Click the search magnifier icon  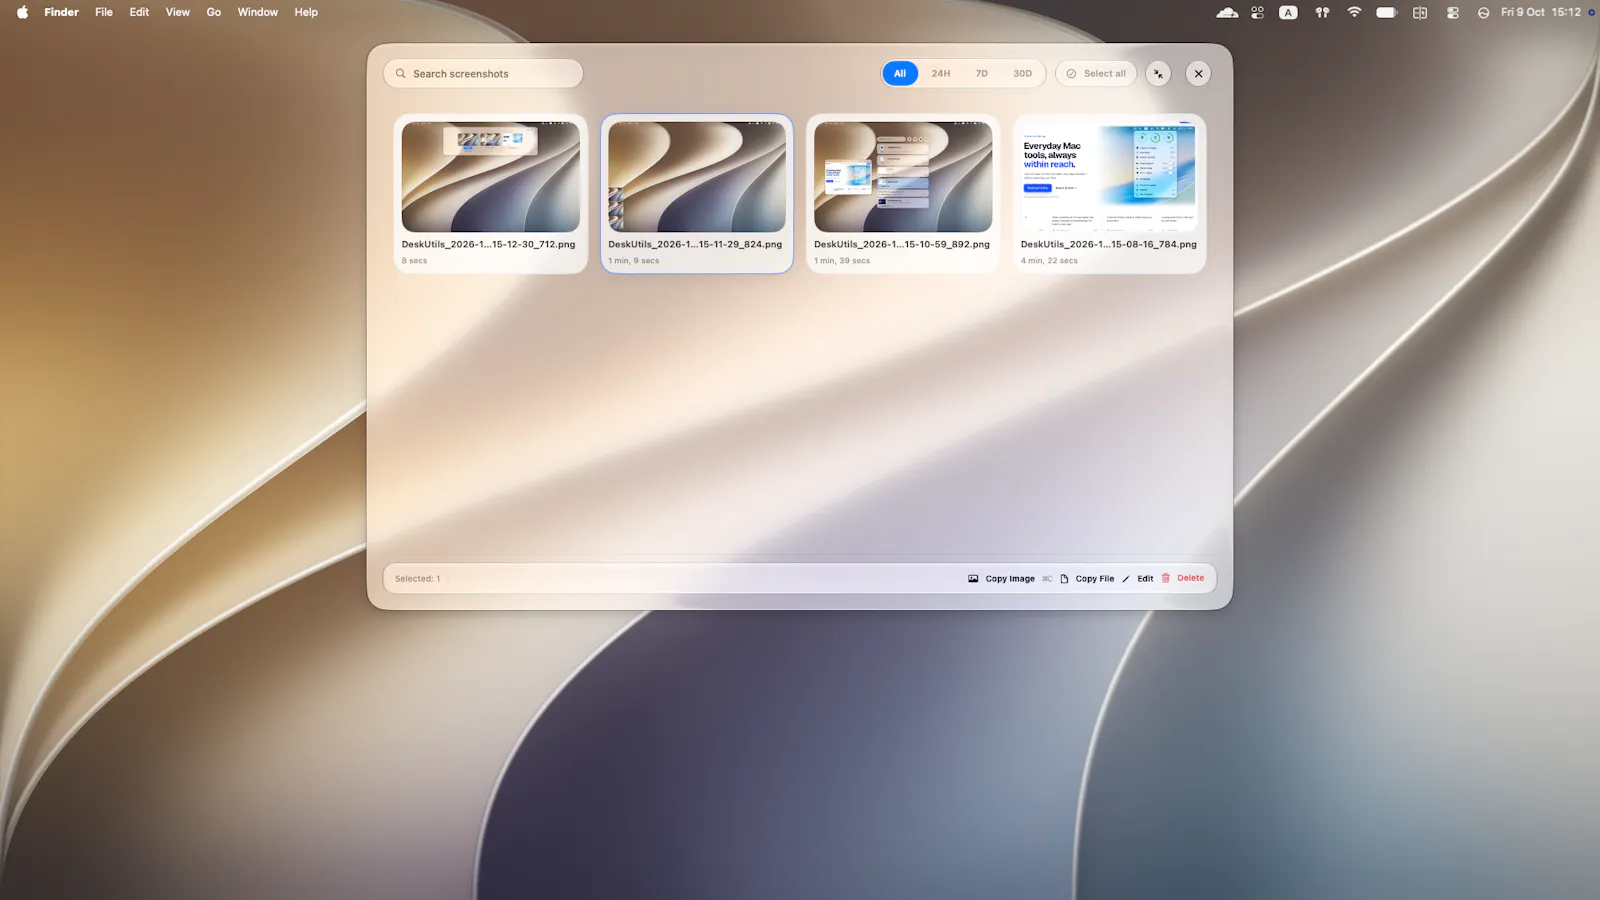tap(401, 74)
